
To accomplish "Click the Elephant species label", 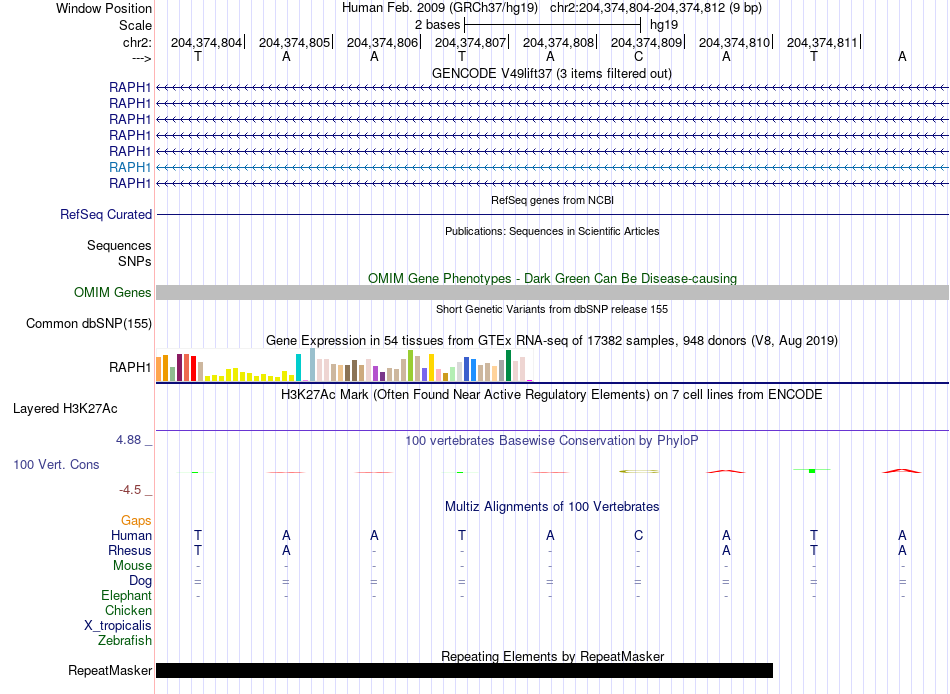I will [126, 596].
